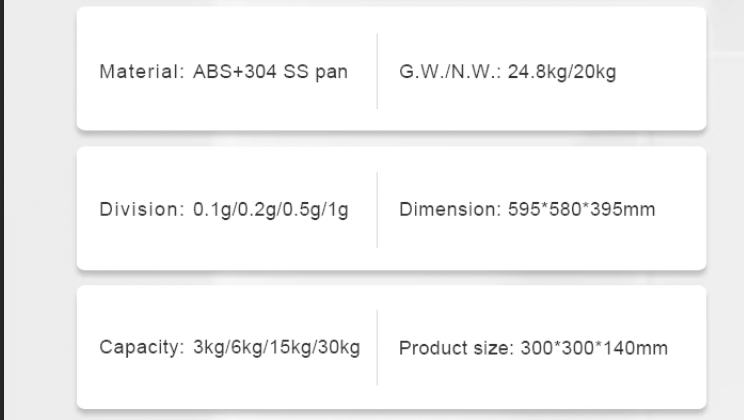Select the 300*300*140mm product size value
This screenshot has height=420, width=744.
point(594,349)
